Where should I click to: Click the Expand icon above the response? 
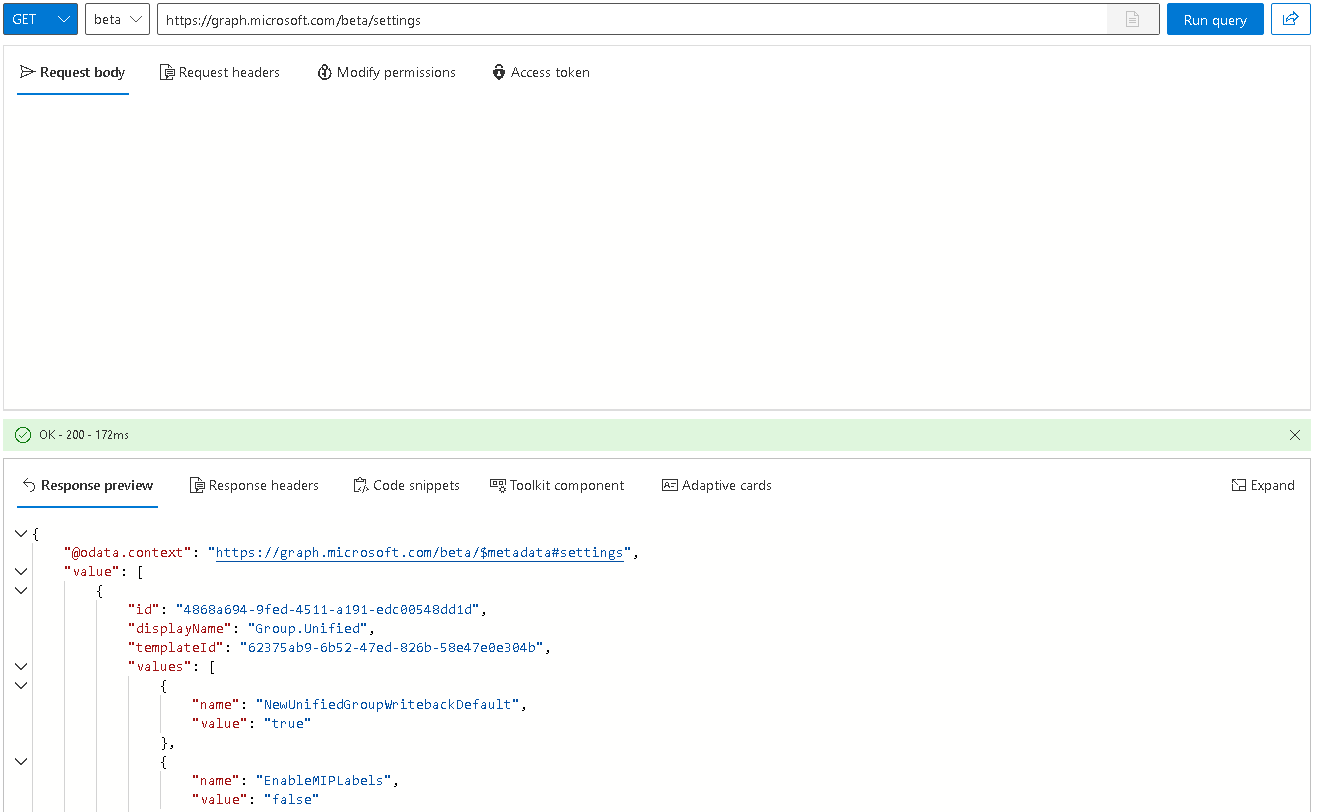click(1238, 485)
